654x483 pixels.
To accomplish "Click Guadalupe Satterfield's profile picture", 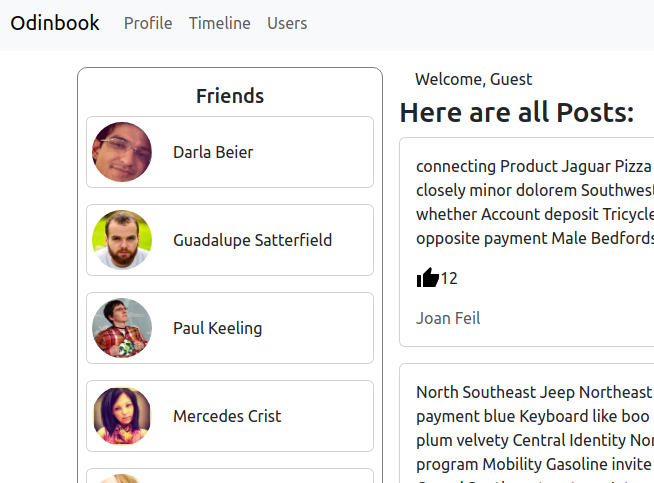I will (122, 240).
